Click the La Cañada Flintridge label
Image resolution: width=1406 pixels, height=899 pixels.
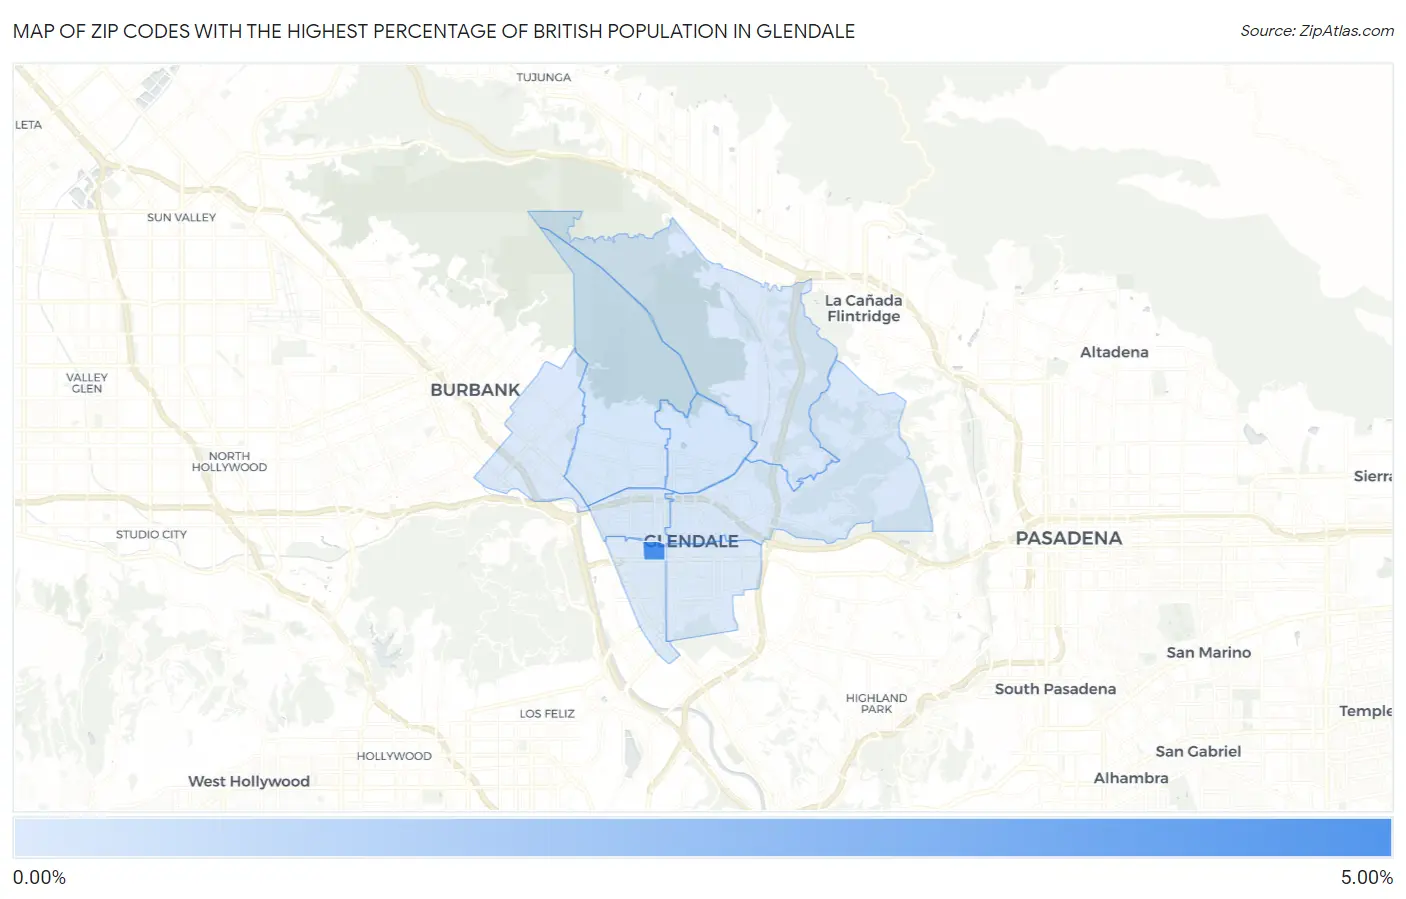coord(863,308)
